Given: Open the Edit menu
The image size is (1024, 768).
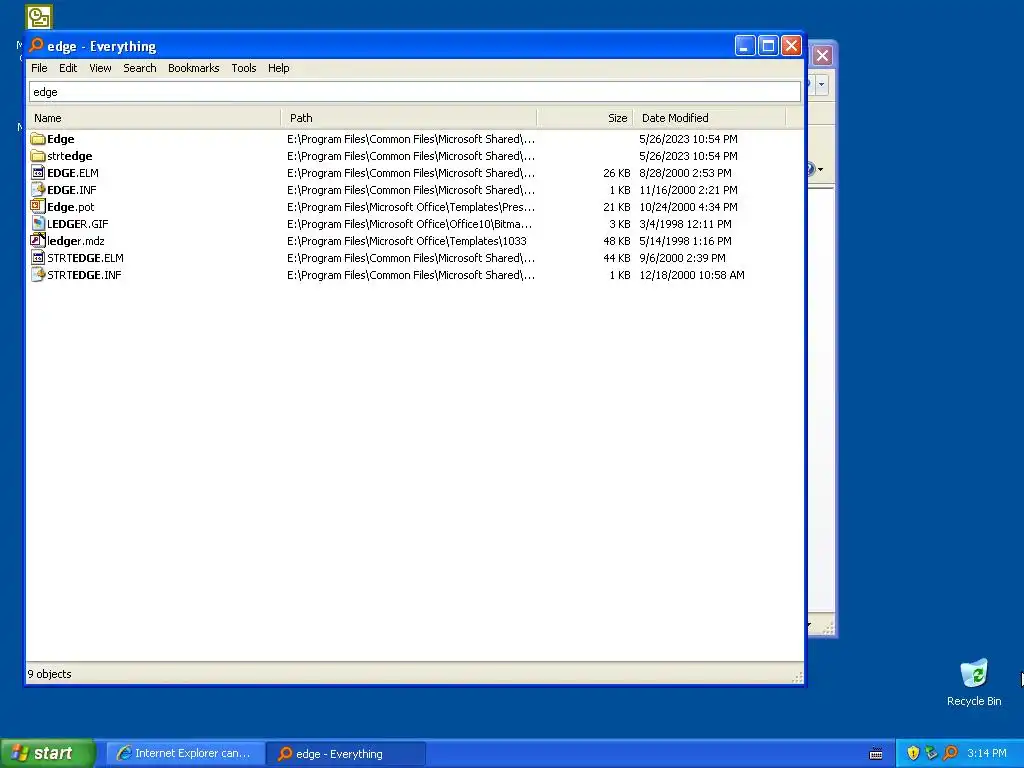Looking at the screenshot, I should pyautogui.click(x=68, y=68).
